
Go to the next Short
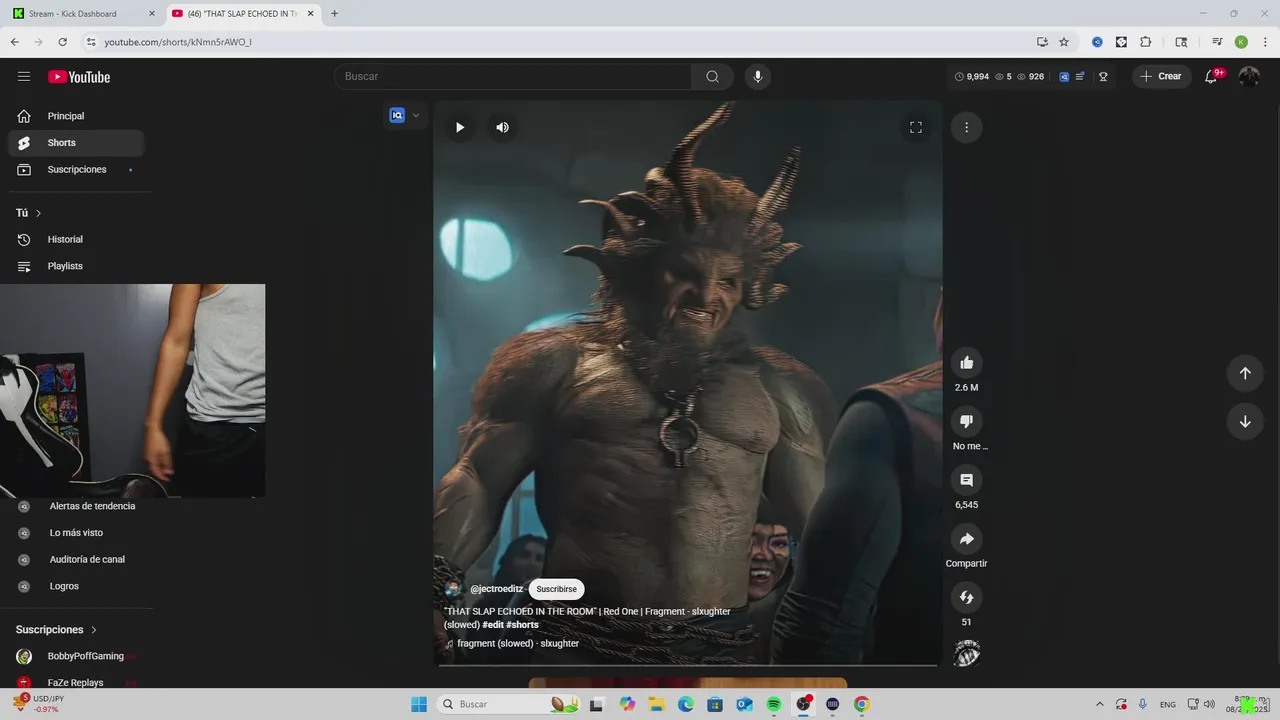[1245, 422]
